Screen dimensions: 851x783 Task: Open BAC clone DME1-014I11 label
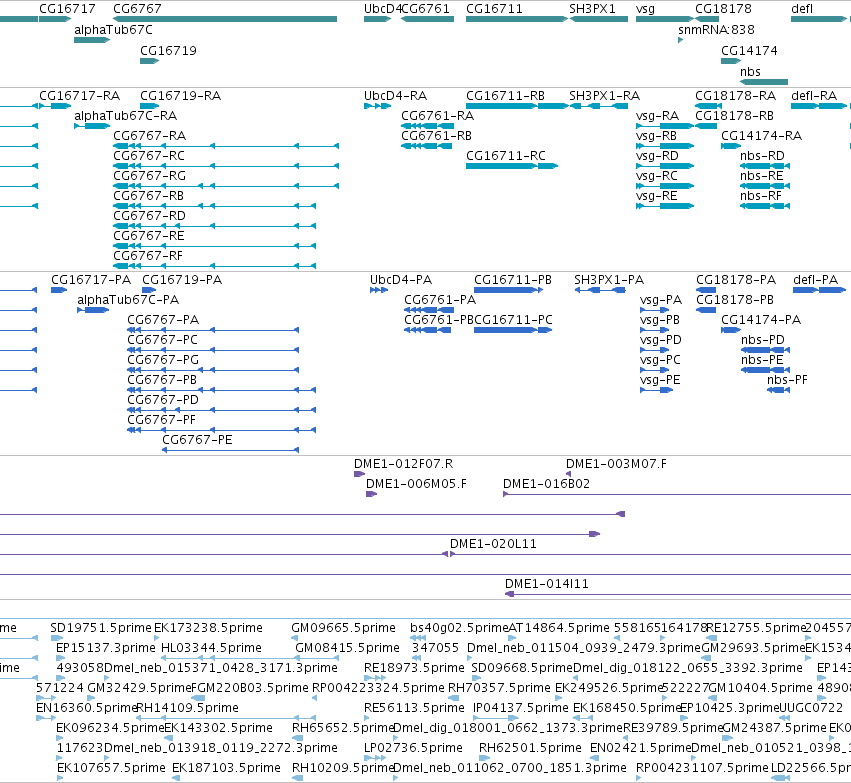pyautogui.click(x=547, y=584)
